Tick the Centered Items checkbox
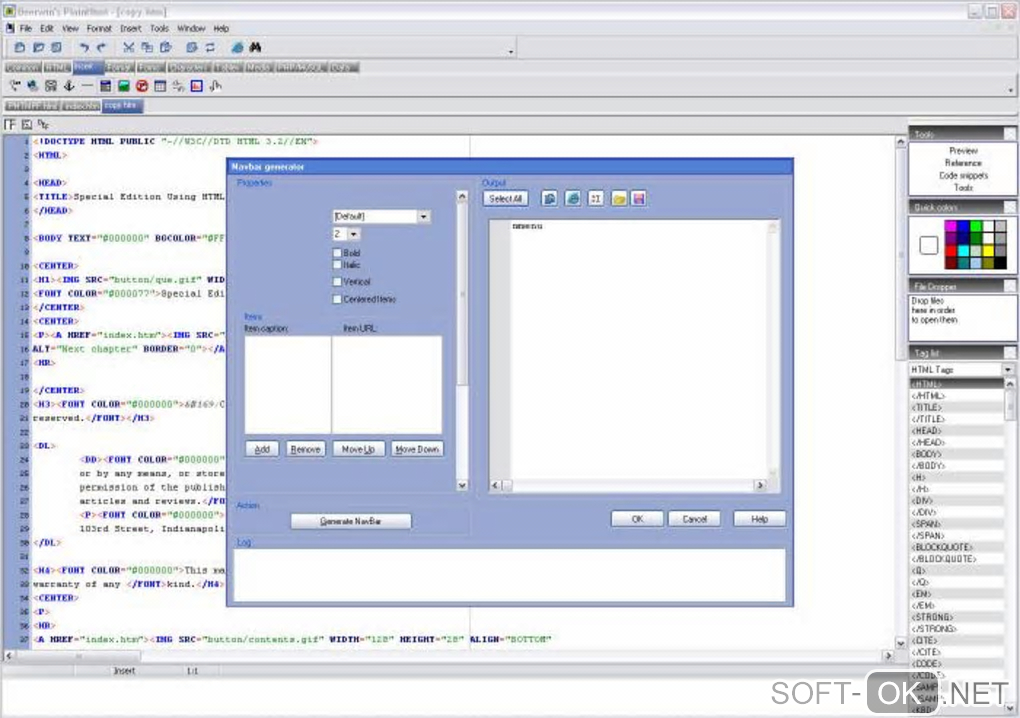The width and height of the screenshot is (1020, 718). [337, 299]
